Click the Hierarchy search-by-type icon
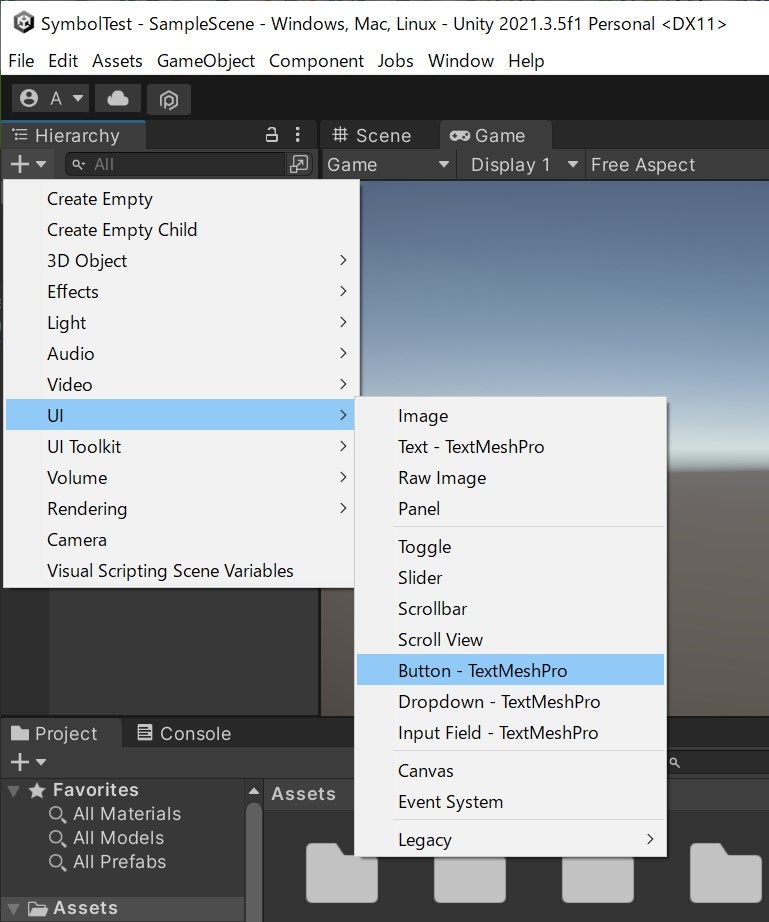Viewport: 769px width, 922px height. pyautogui.click(x=299, y=164)
